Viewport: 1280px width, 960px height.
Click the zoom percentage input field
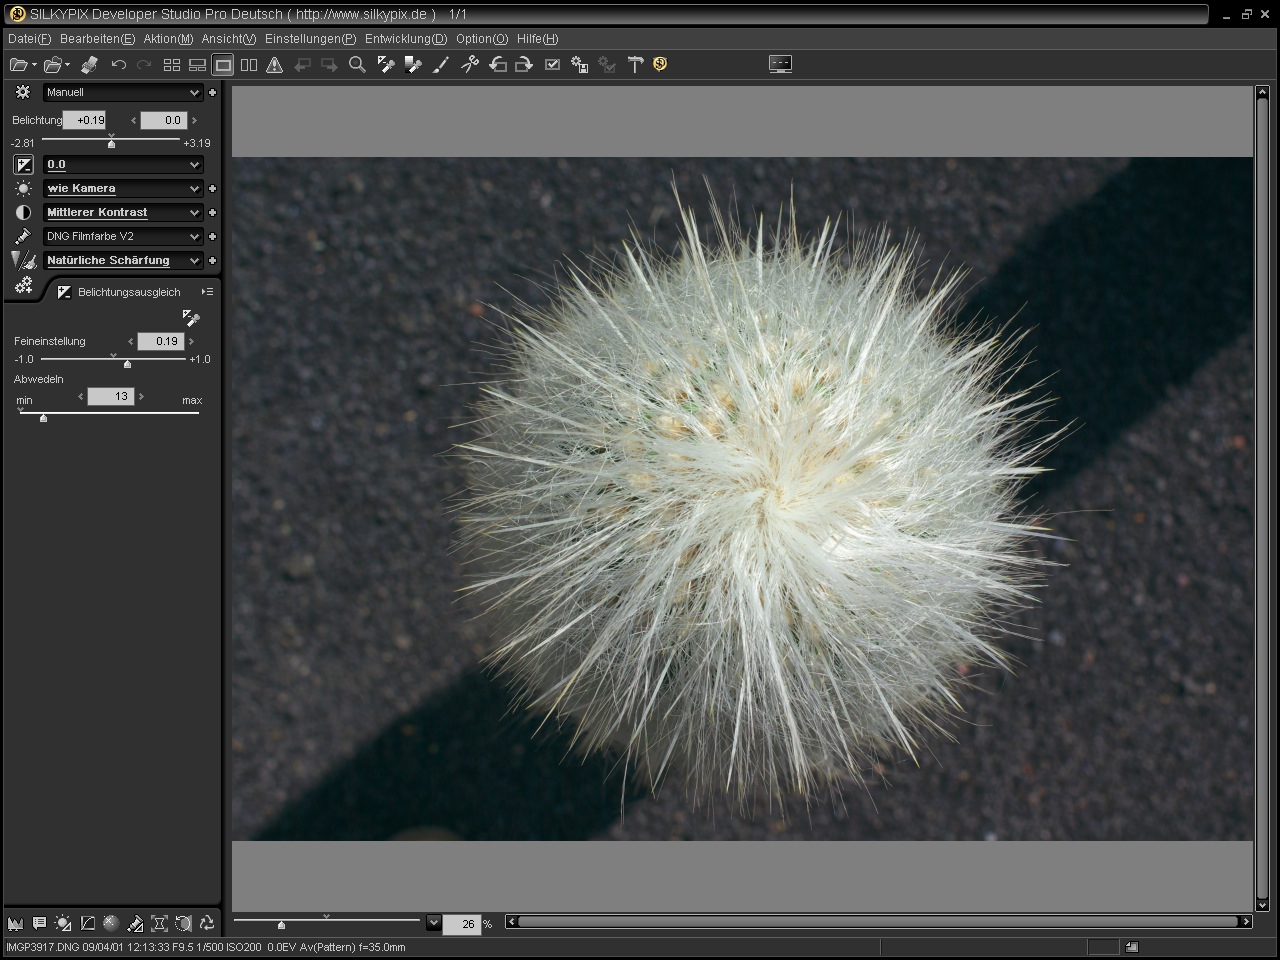pyautogui.click(x=461, y=924)
